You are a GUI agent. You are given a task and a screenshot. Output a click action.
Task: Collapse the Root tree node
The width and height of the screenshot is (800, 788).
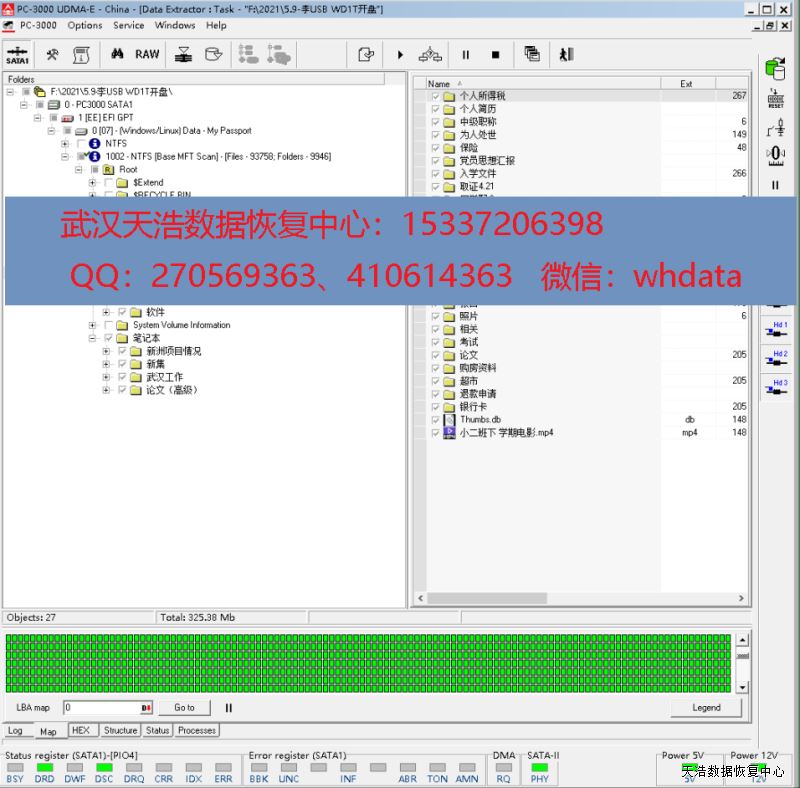[79, 169]
